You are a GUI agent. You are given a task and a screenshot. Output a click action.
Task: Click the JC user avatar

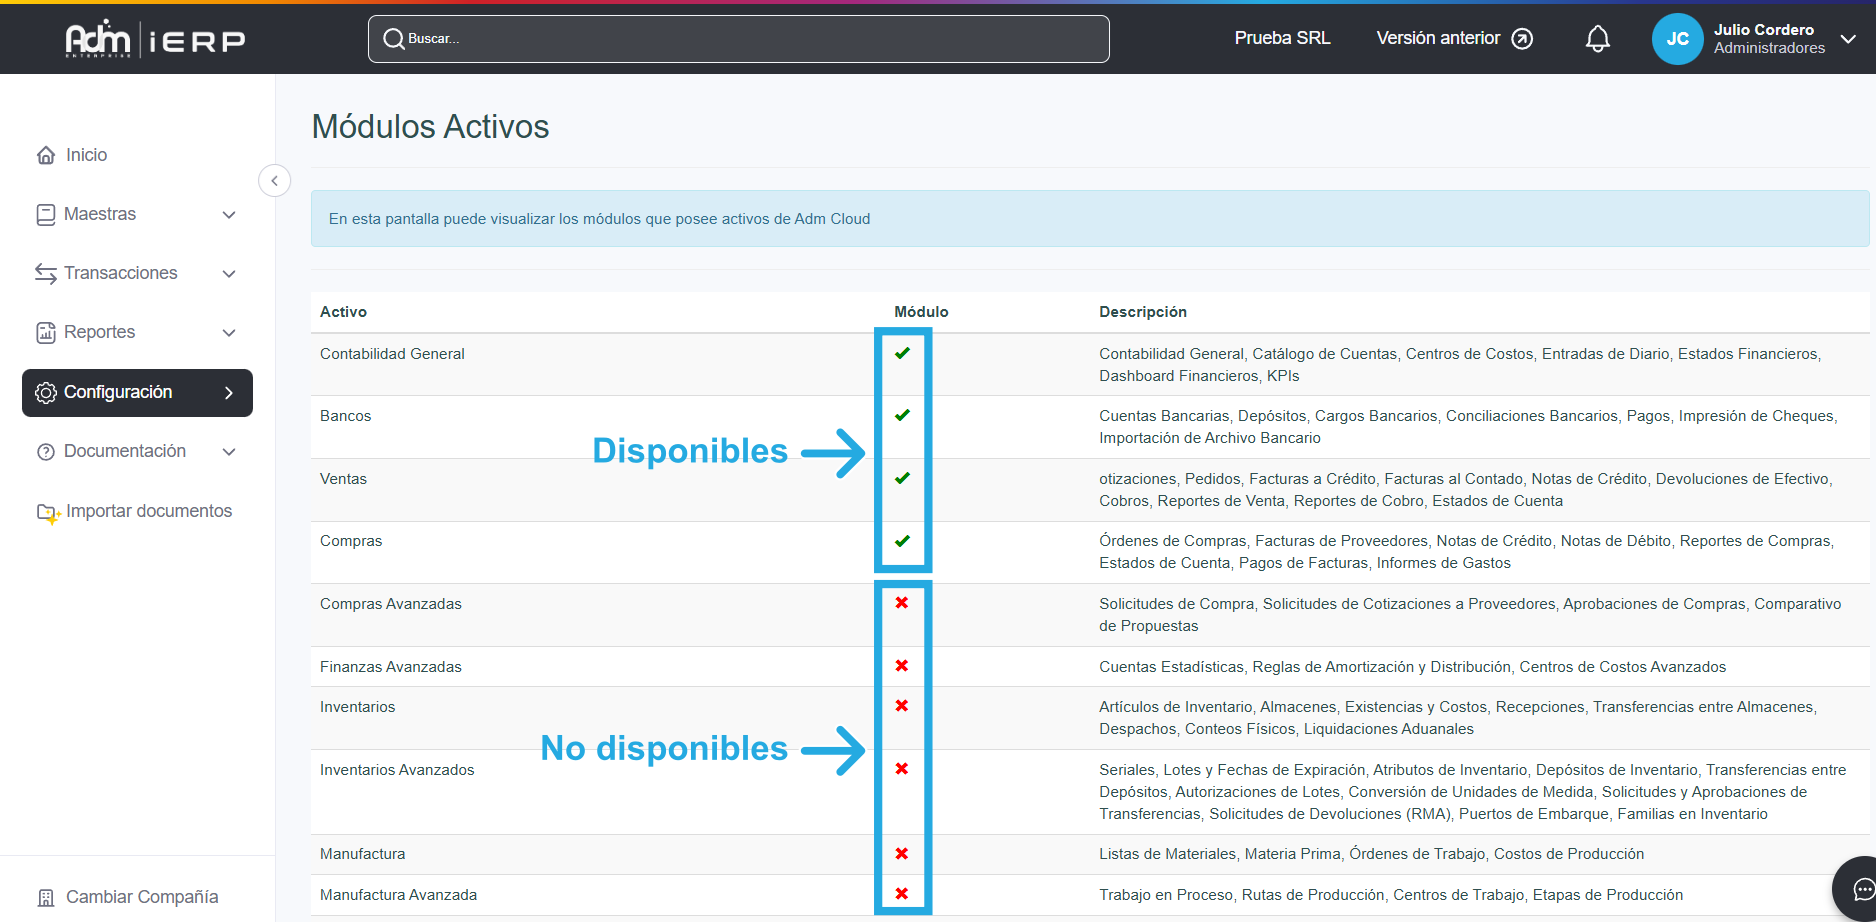tap(1677, 39)
